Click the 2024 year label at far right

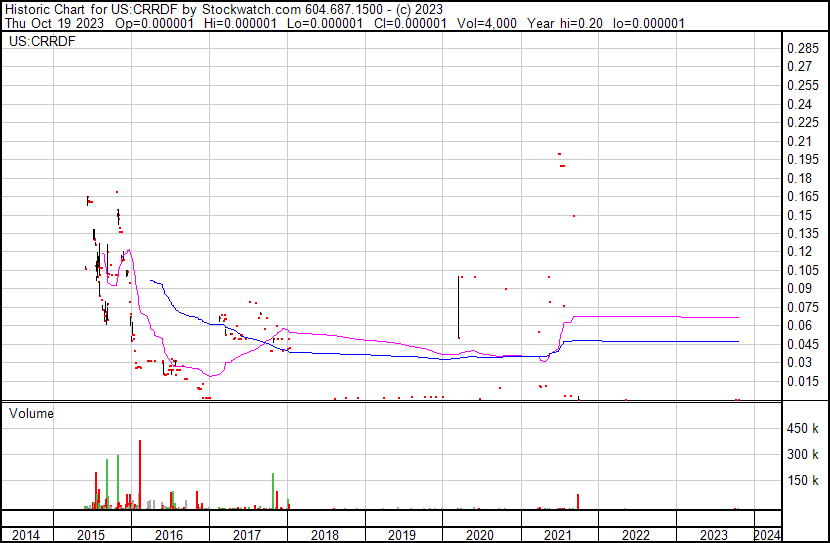point(766,535)
